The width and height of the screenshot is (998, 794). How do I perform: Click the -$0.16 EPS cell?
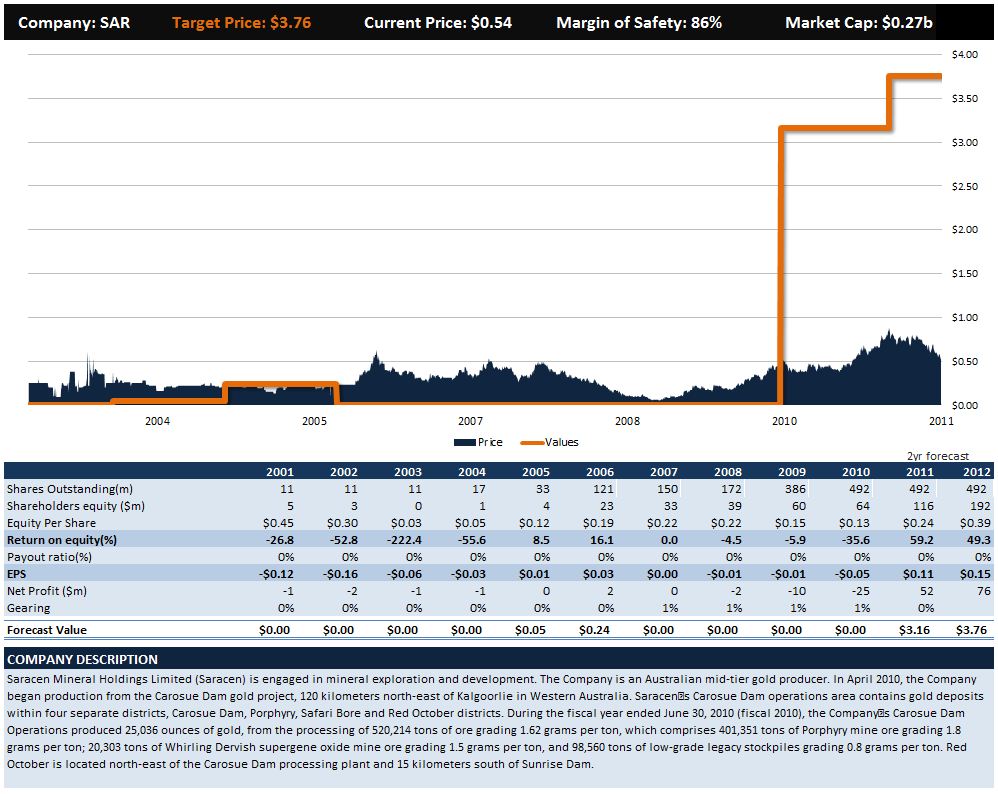coord(340,574)
